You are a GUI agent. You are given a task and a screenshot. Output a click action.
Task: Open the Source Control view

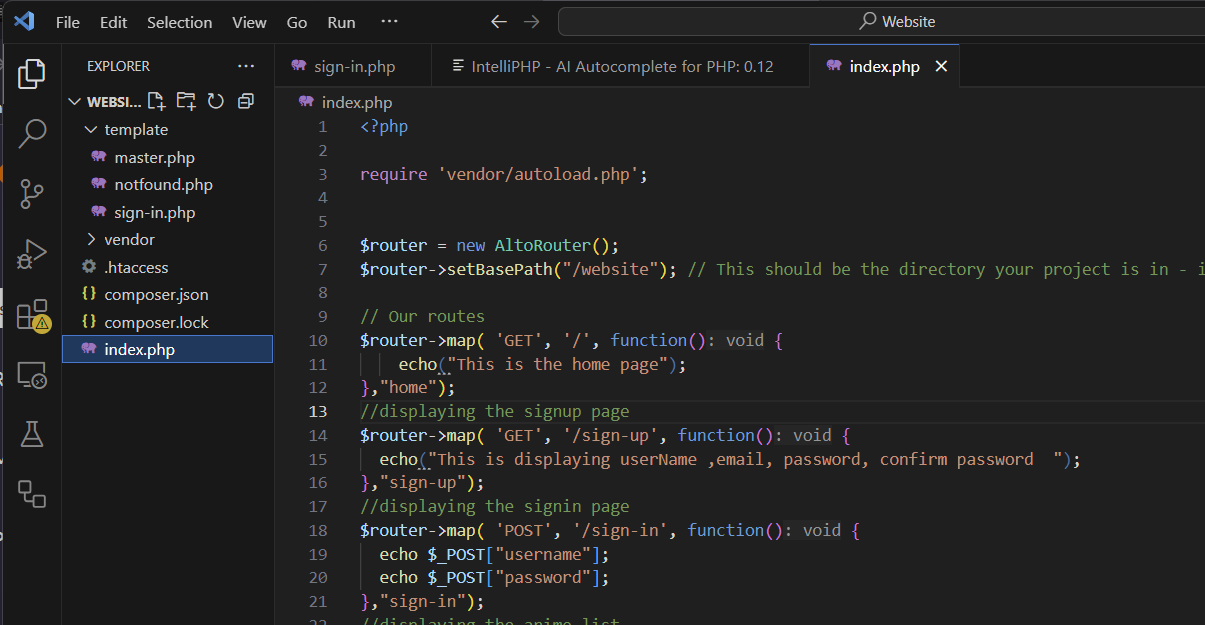[32, 194]
